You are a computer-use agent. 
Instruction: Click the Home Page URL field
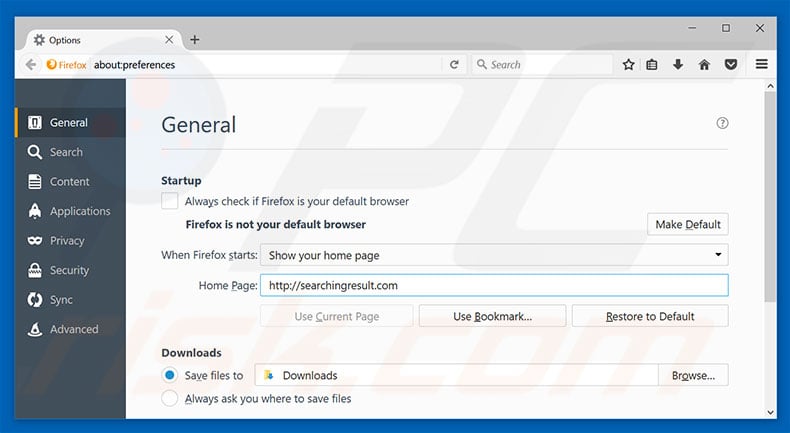494,285
